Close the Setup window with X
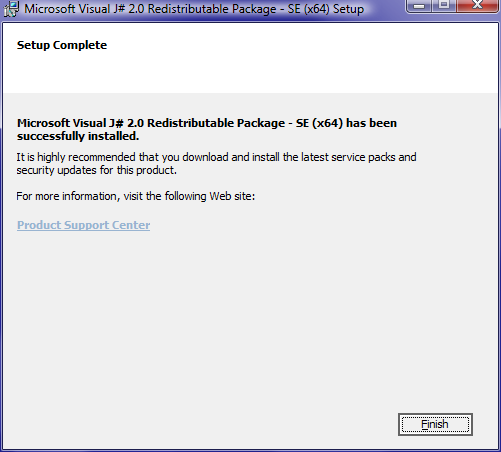This screenshot has width=501, height=452. (x=478, y=5)
